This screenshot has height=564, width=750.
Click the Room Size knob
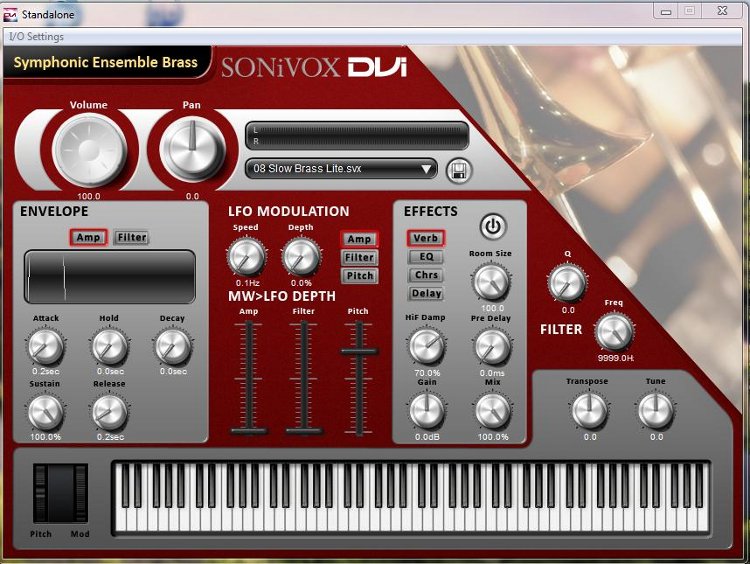pos(491,283)
